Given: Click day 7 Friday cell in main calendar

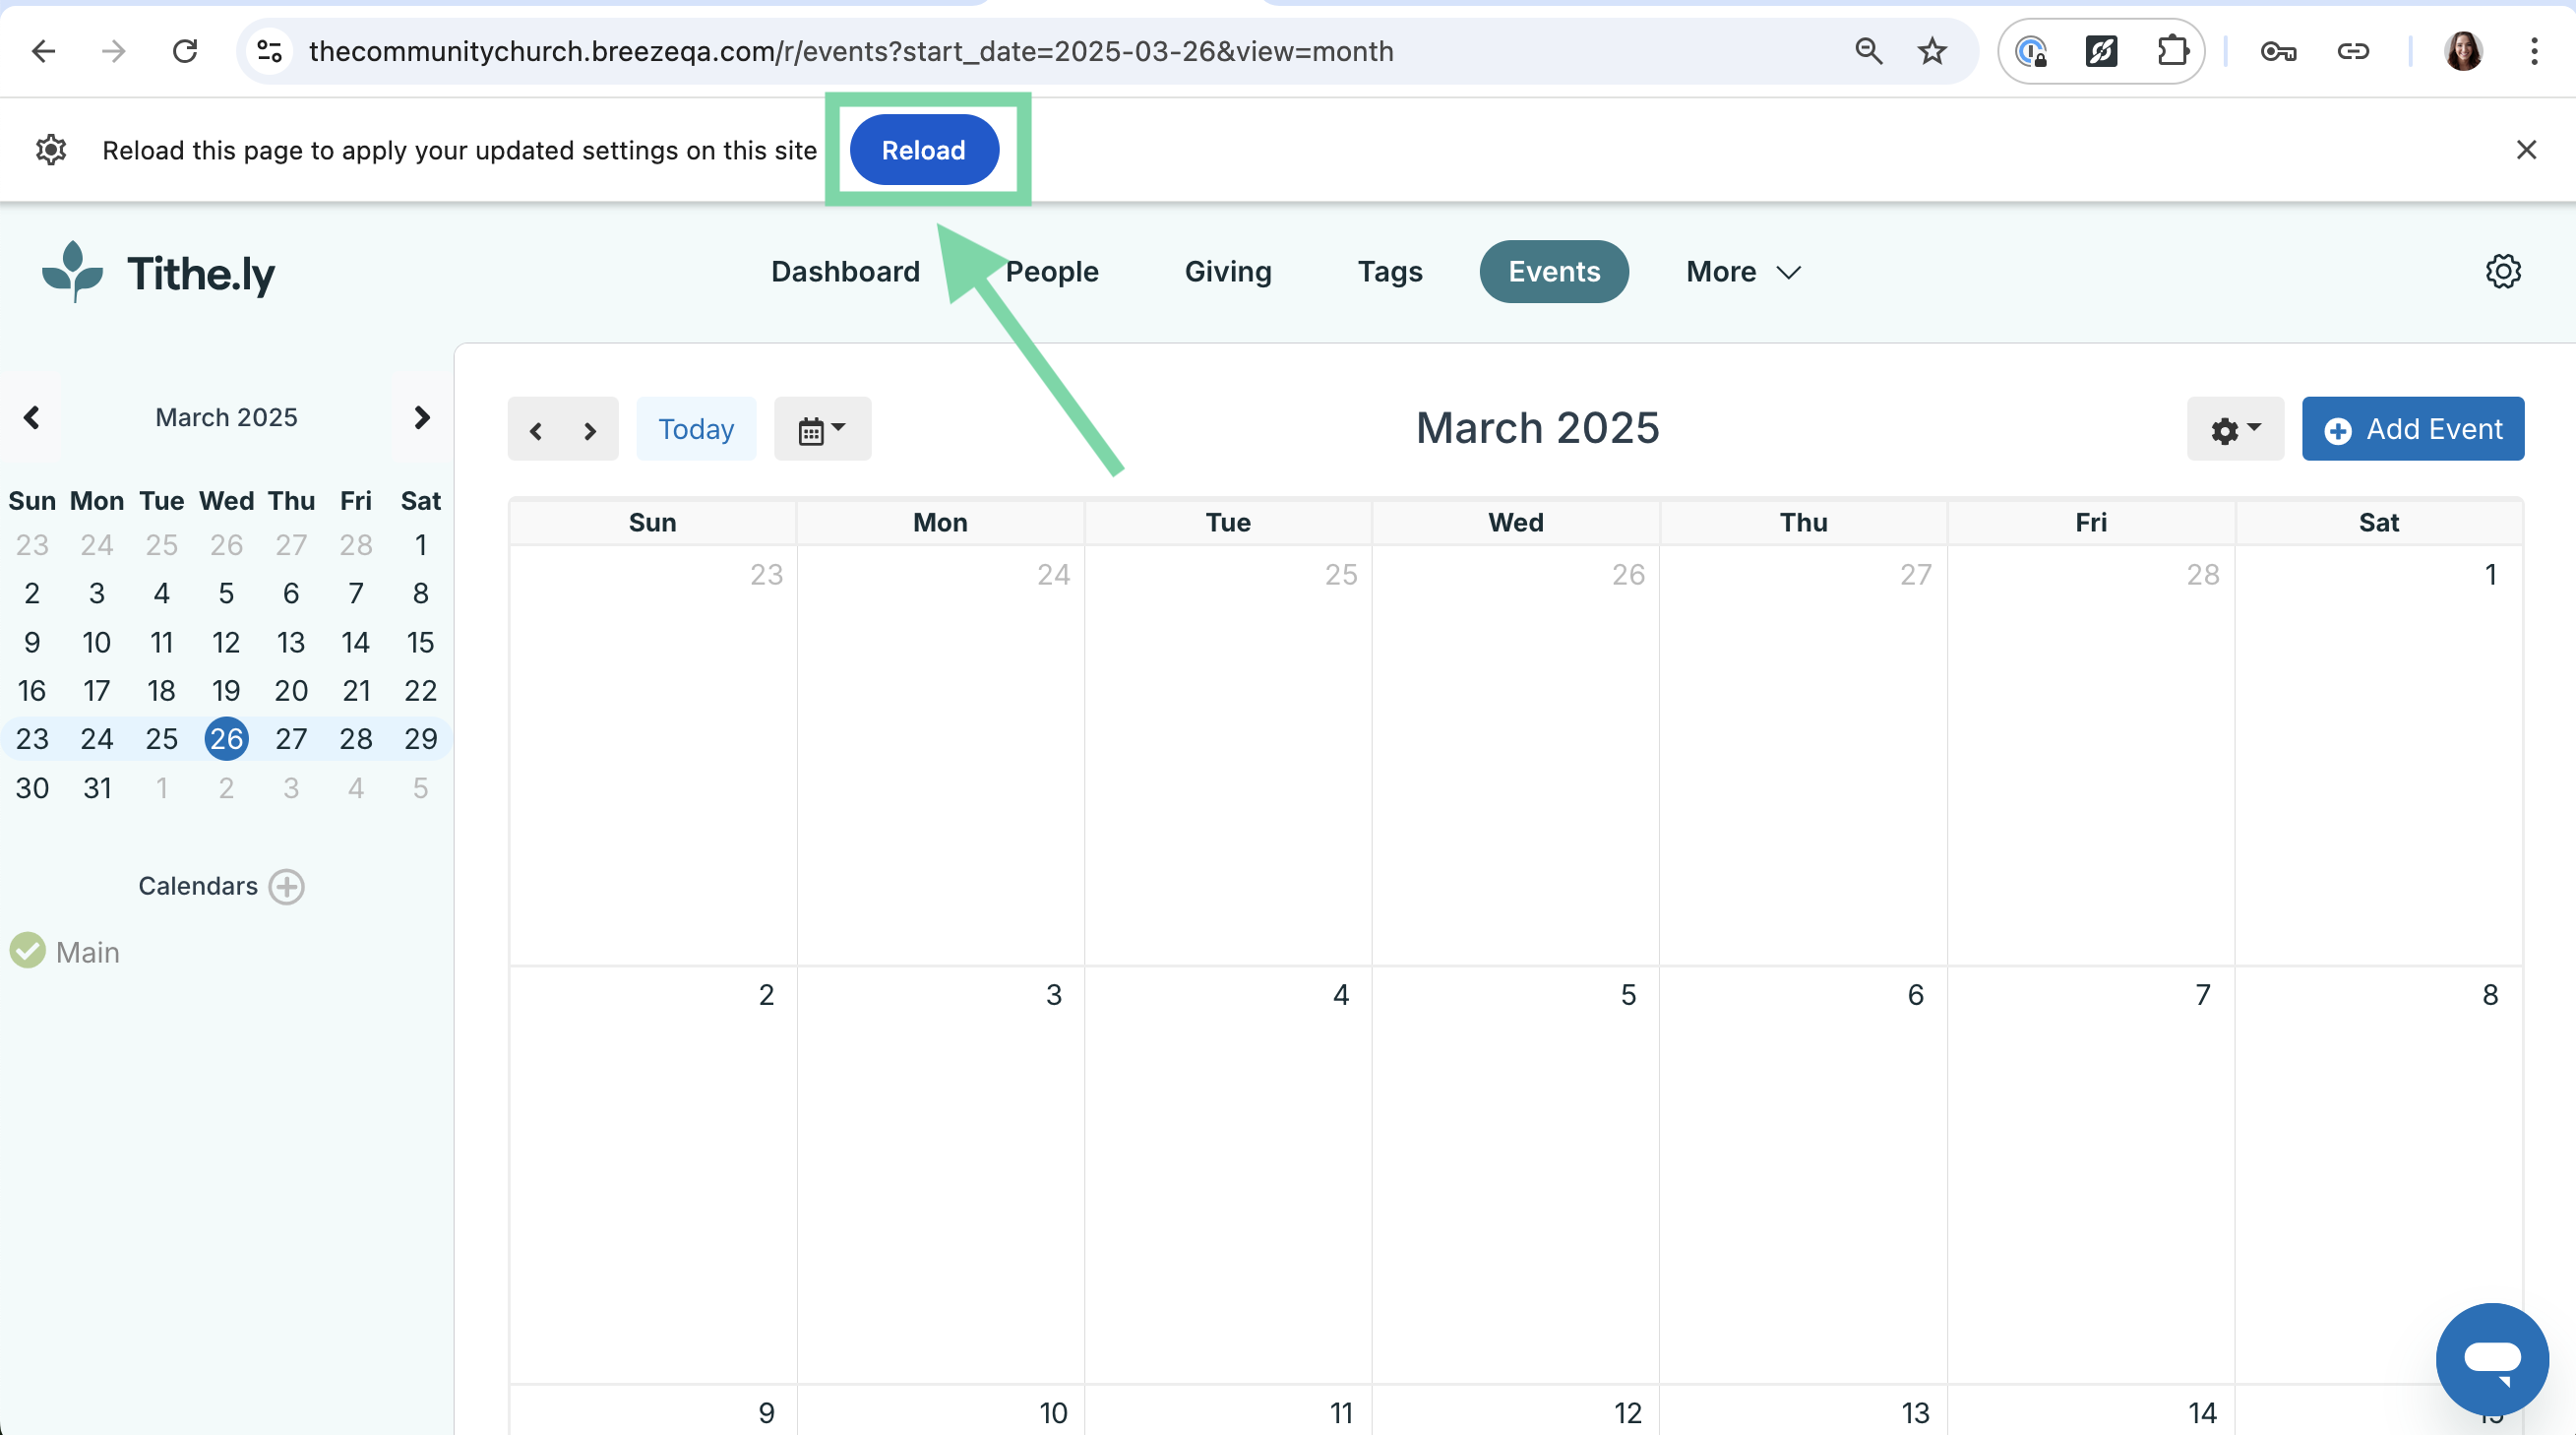Looking at the screenshot, I should click(x=2091, y=1175).
